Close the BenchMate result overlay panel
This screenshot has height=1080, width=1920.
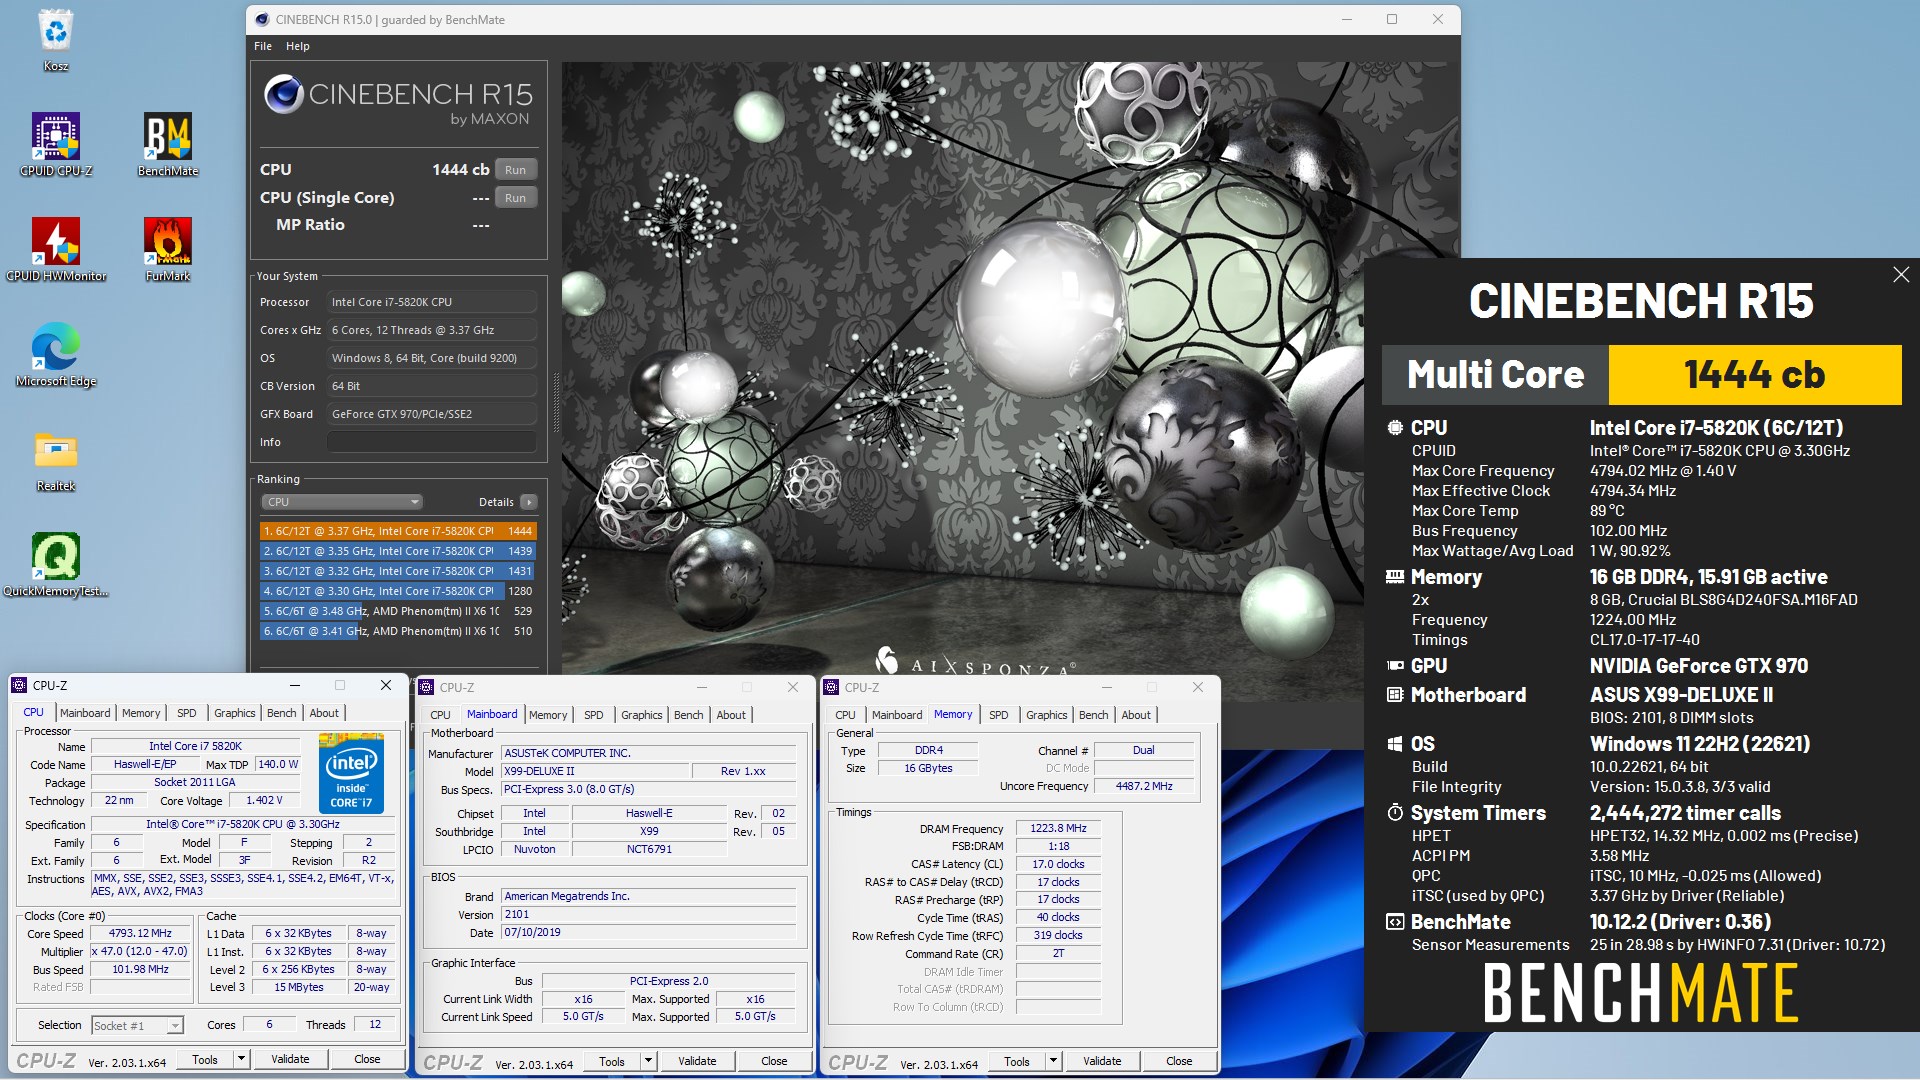[x=1901, y=275]
